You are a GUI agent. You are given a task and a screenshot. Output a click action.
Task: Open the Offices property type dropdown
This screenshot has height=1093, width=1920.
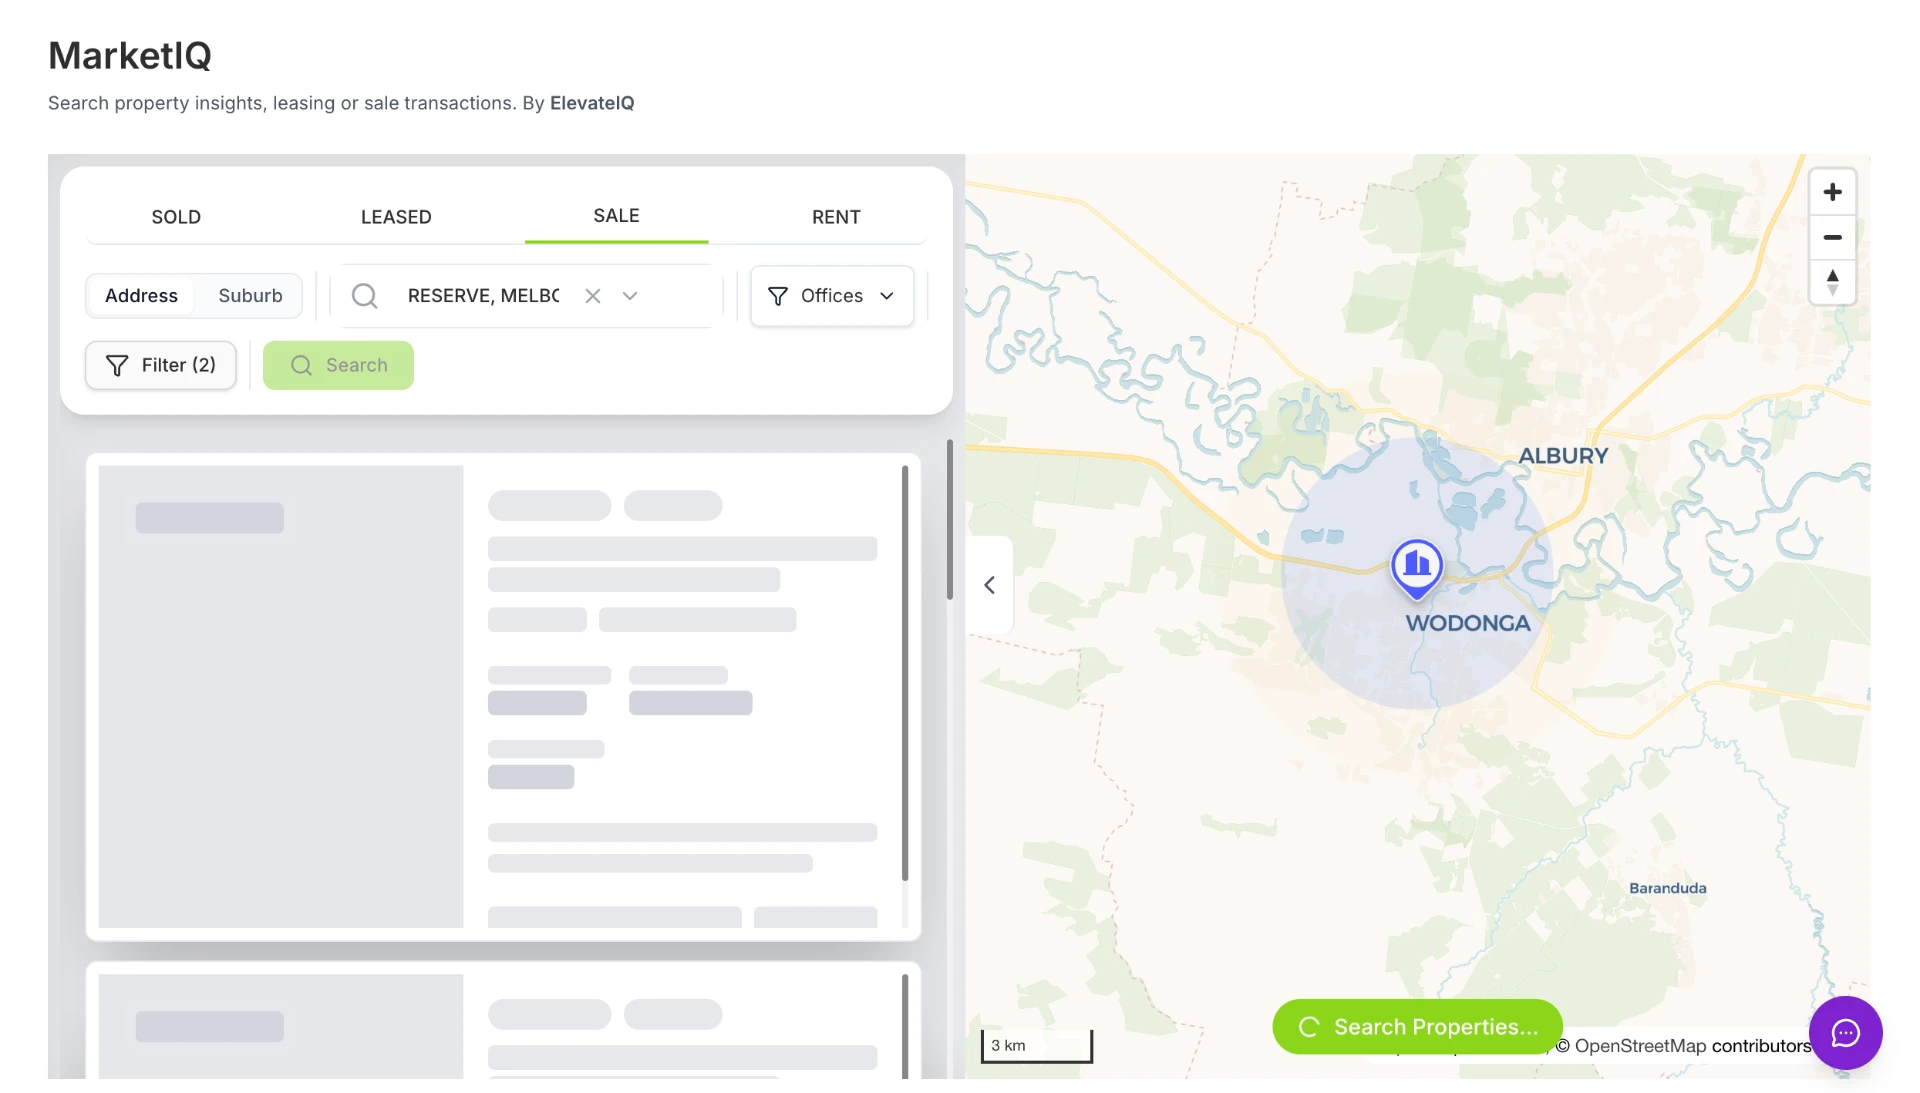[832, 296]
